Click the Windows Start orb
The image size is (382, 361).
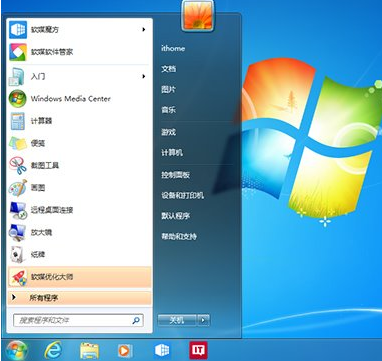(16, 351)
